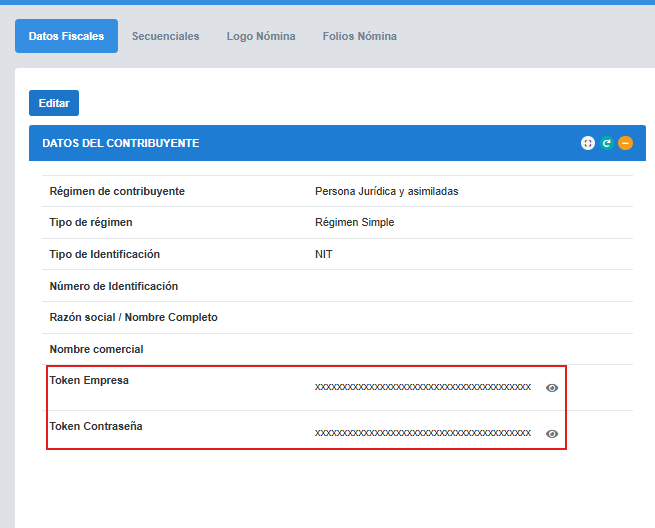Go to the Folios Nómina tab
The width and height of the screenshot is (655, 528).
point(360,36)
